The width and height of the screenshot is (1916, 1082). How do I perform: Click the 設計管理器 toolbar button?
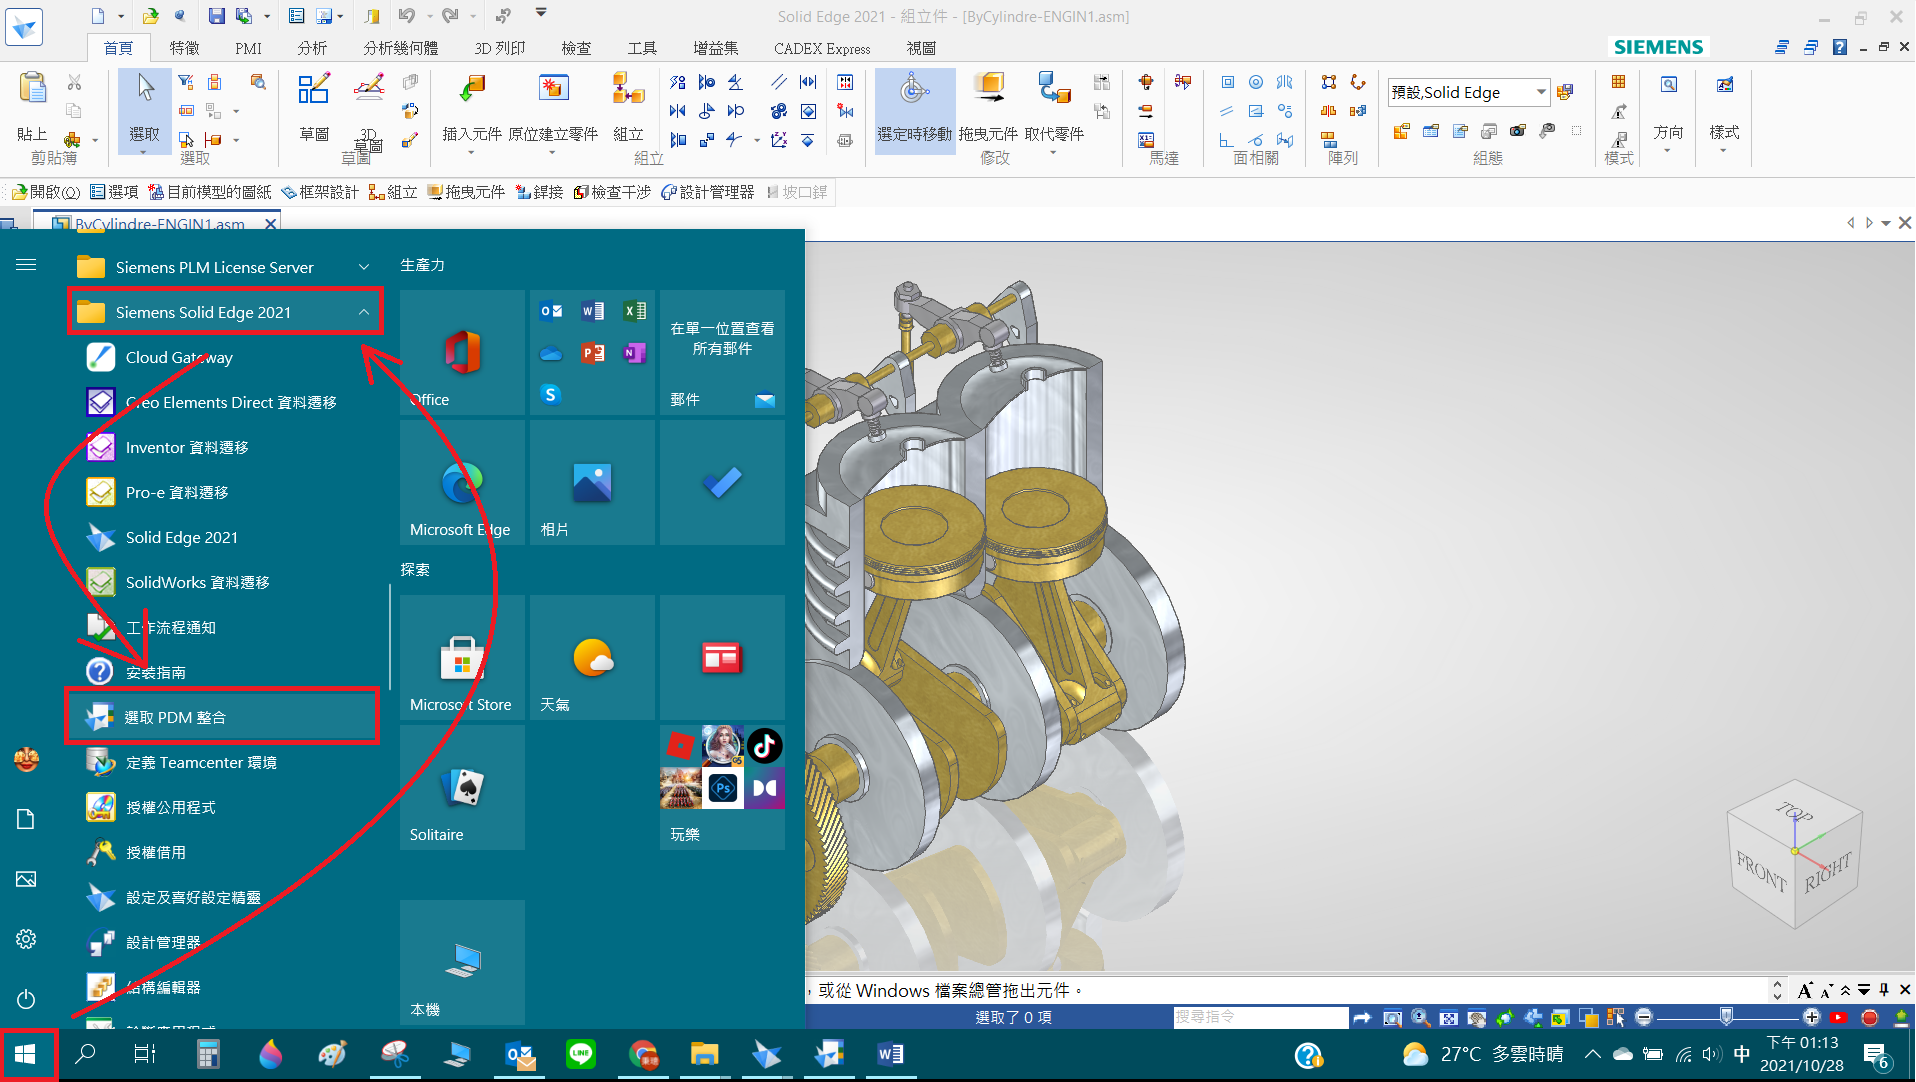tap(708, 192)
